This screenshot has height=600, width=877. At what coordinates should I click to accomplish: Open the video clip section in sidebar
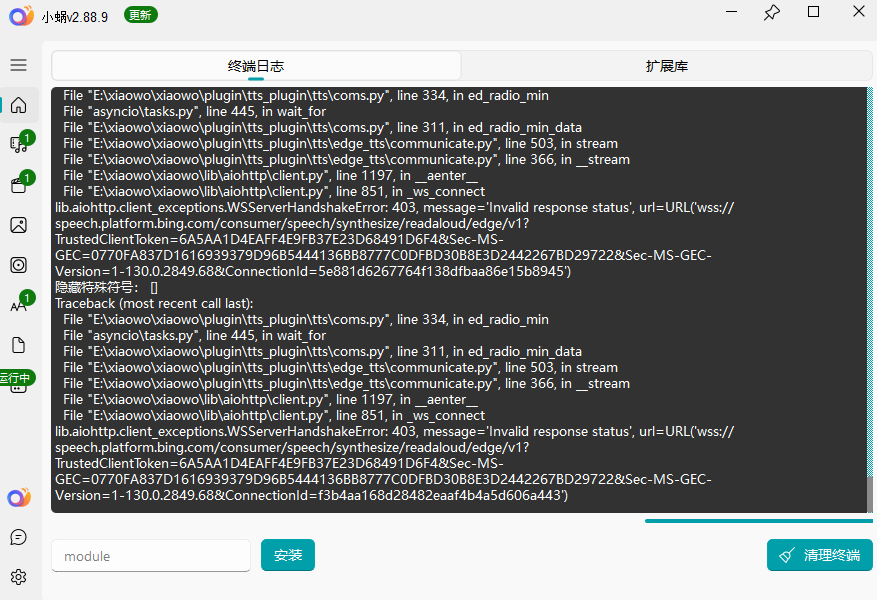[18, 185]
